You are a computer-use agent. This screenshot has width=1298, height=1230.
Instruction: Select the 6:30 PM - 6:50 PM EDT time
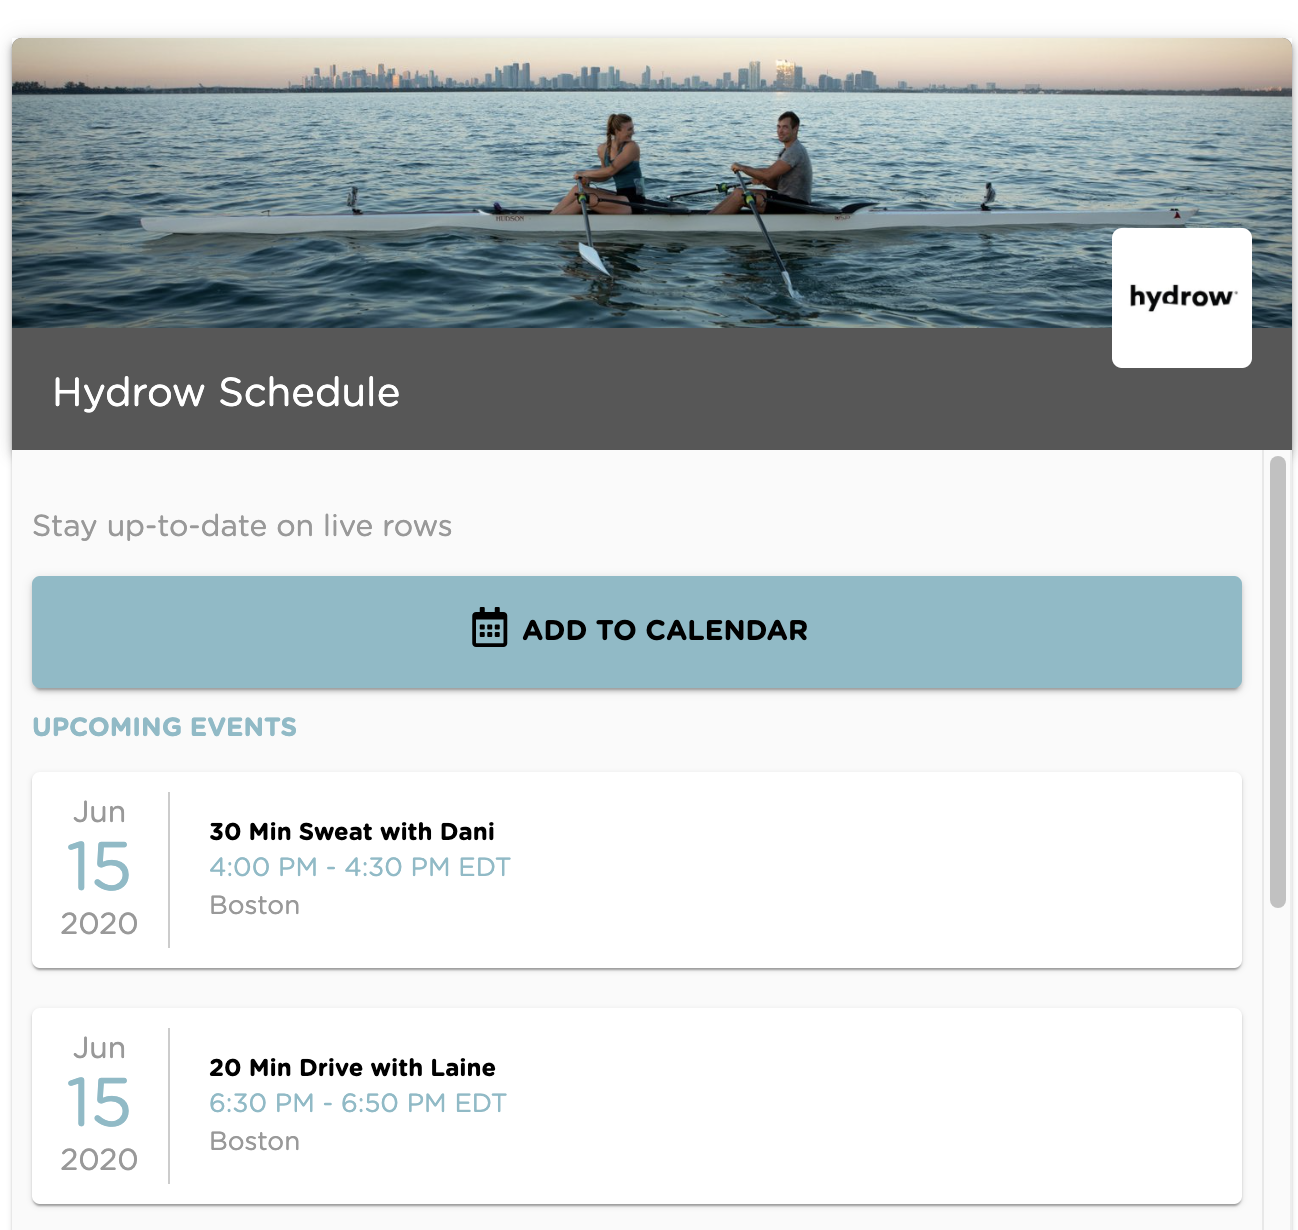358,1103
